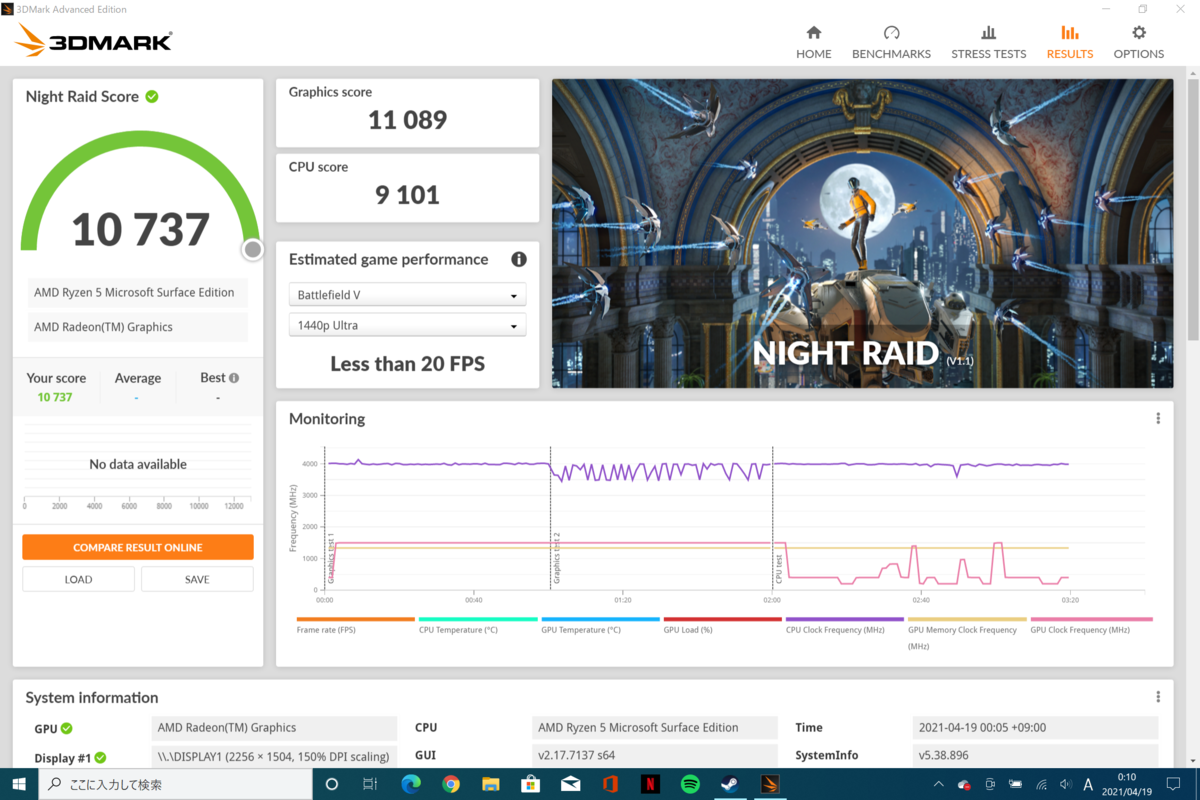Click the AMD Ryzen 5 Microsoft Surface Edition score label

136,293
